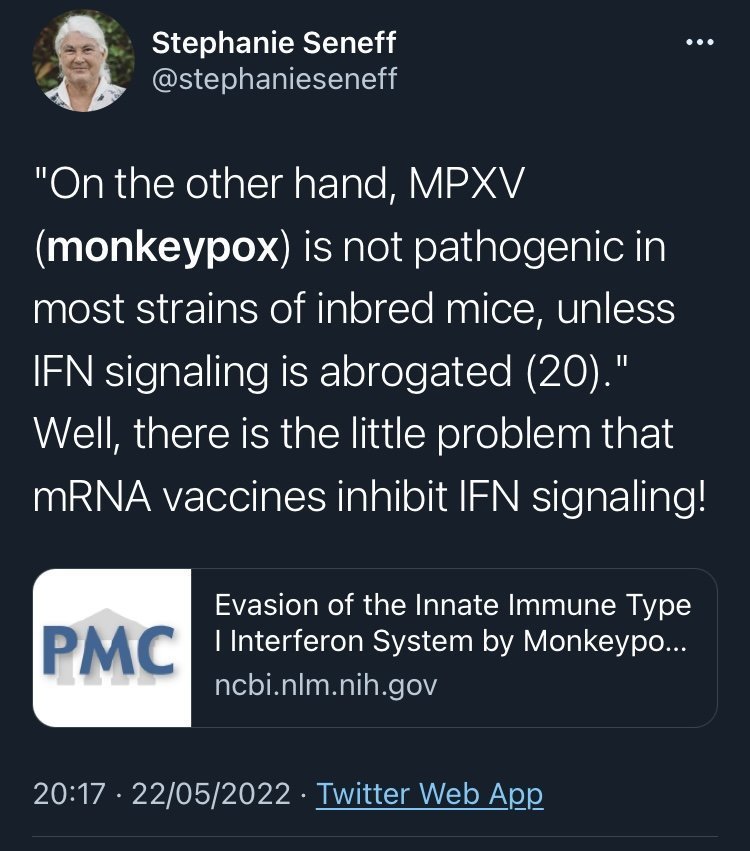Viewport: 750px width, 851px height.
Task: Click the @stephanieseneff handle
Action: click(274, 79)
